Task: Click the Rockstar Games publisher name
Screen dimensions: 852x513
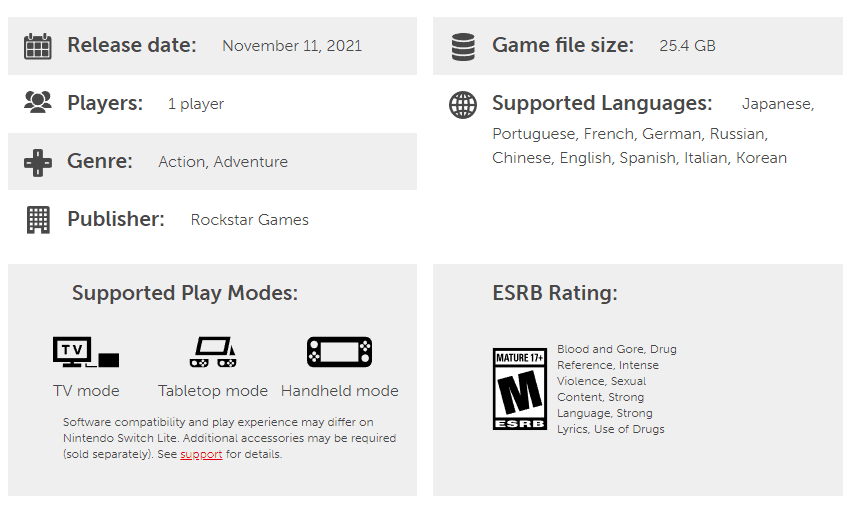Action: [x=249, y=220]
